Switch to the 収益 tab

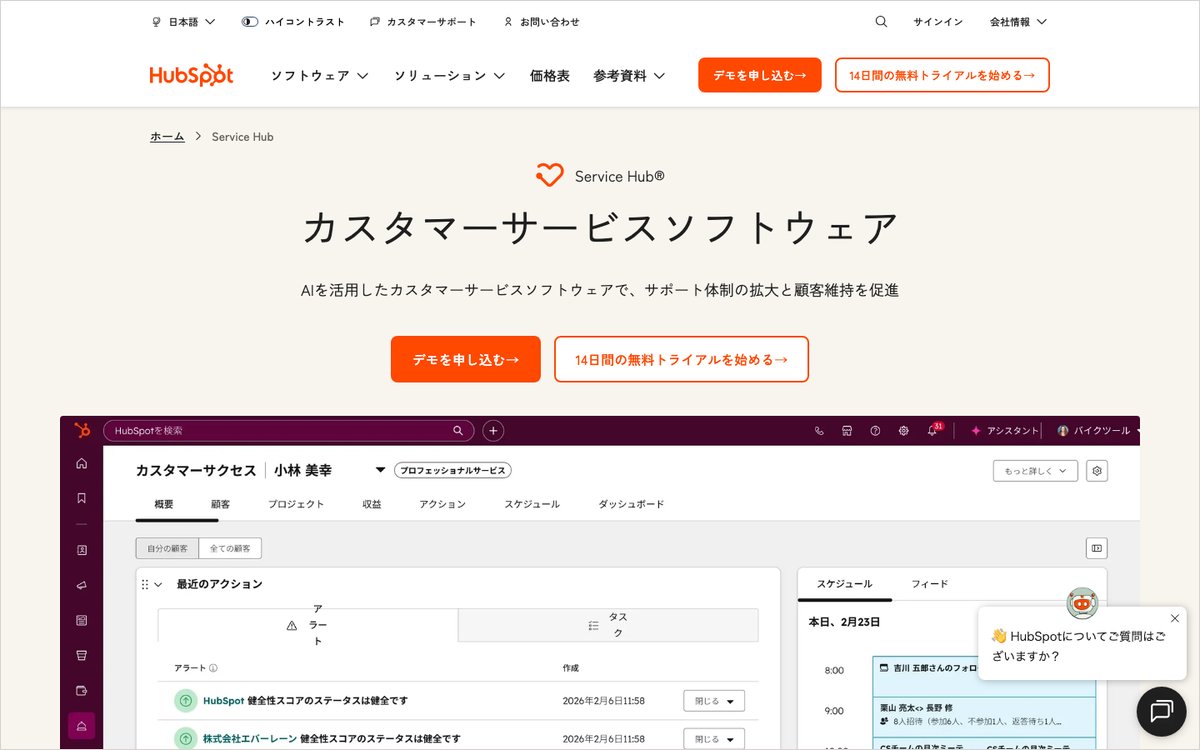tap(371, 504)
